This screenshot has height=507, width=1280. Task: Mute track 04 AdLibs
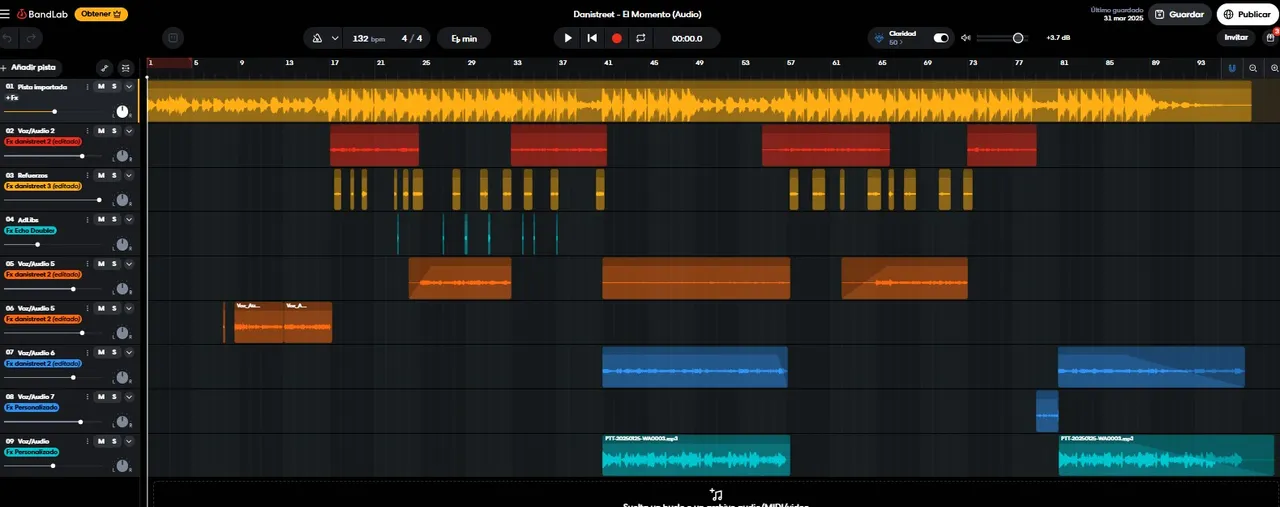101,219
